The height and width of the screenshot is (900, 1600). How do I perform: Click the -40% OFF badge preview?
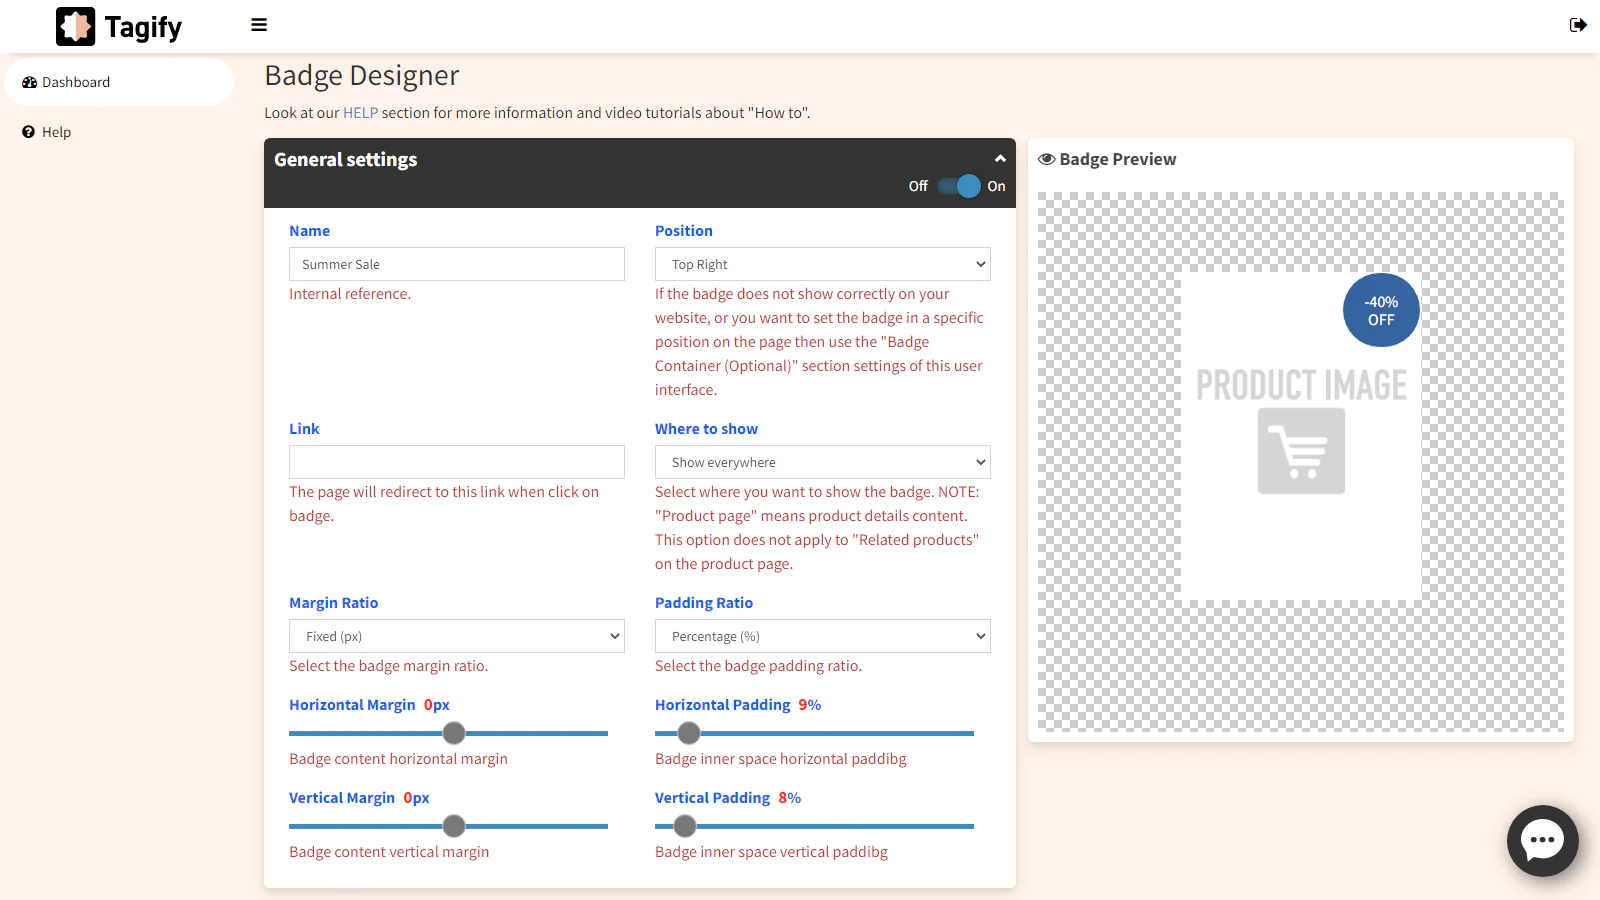point(1380,311)
